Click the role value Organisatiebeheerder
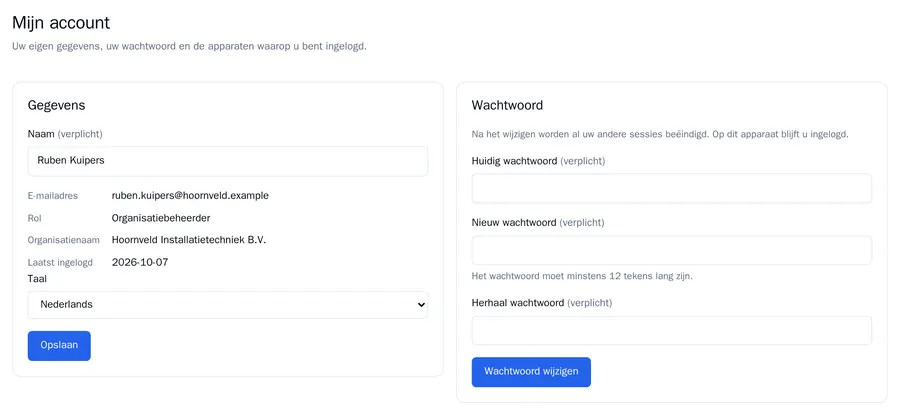Screen dimensions: 900x415 tap(161, 218)
